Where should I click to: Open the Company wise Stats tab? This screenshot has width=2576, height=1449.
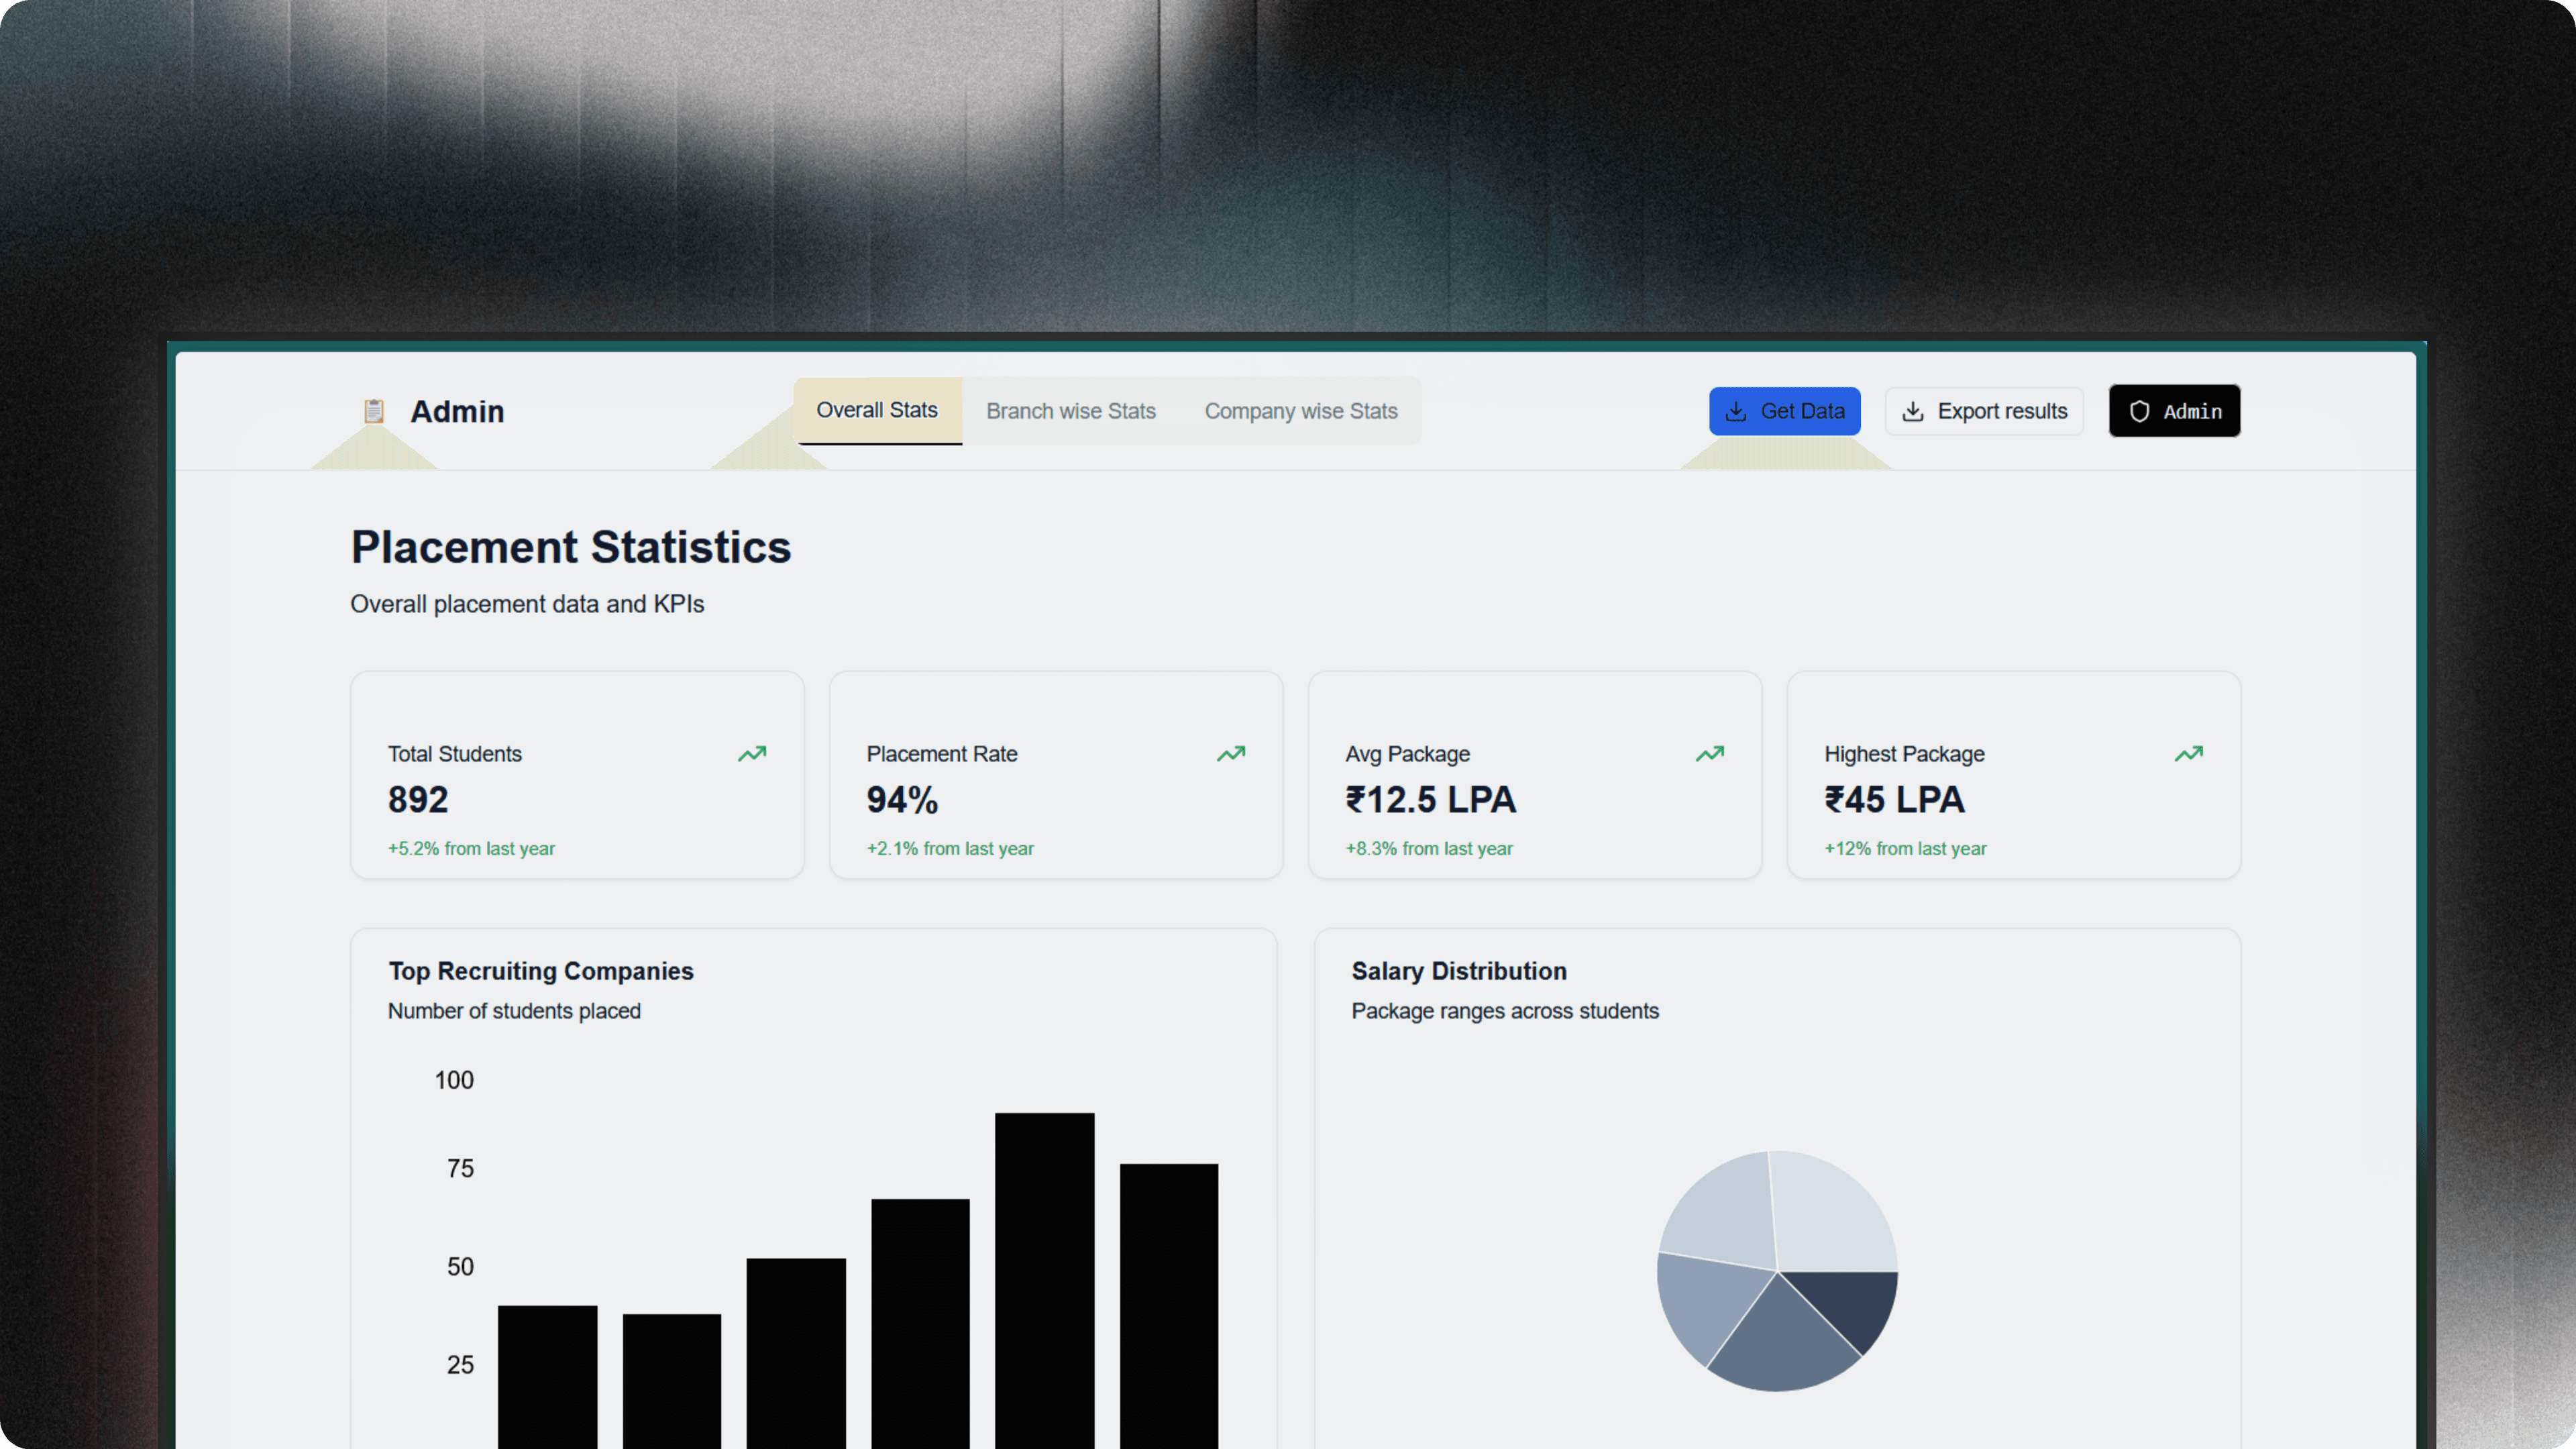[1301, 411]
